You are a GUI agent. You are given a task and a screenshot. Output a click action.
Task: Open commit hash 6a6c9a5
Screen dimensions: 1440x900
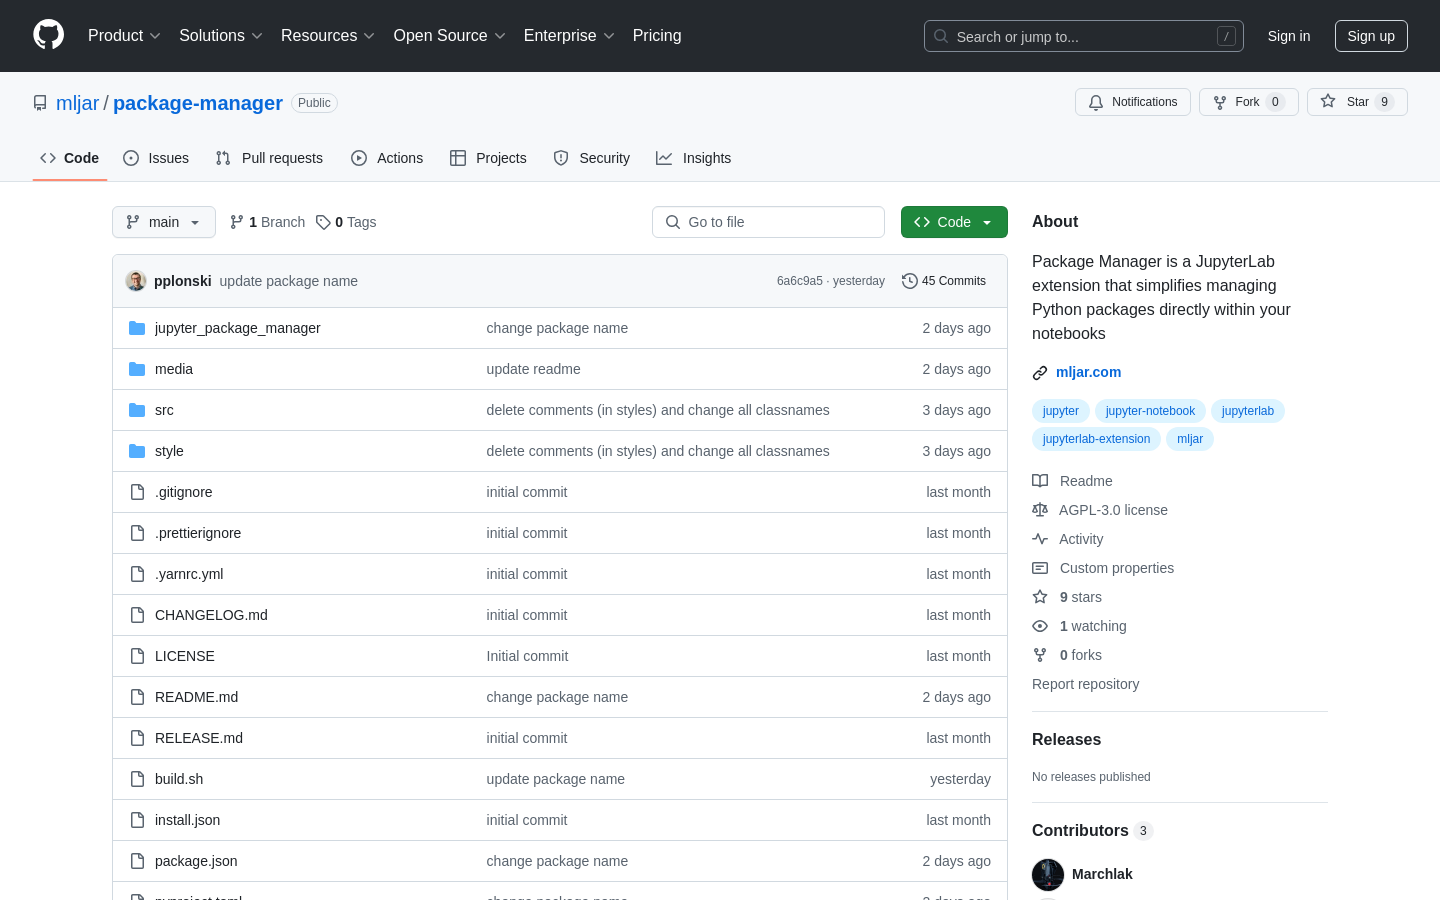(799, 281)
